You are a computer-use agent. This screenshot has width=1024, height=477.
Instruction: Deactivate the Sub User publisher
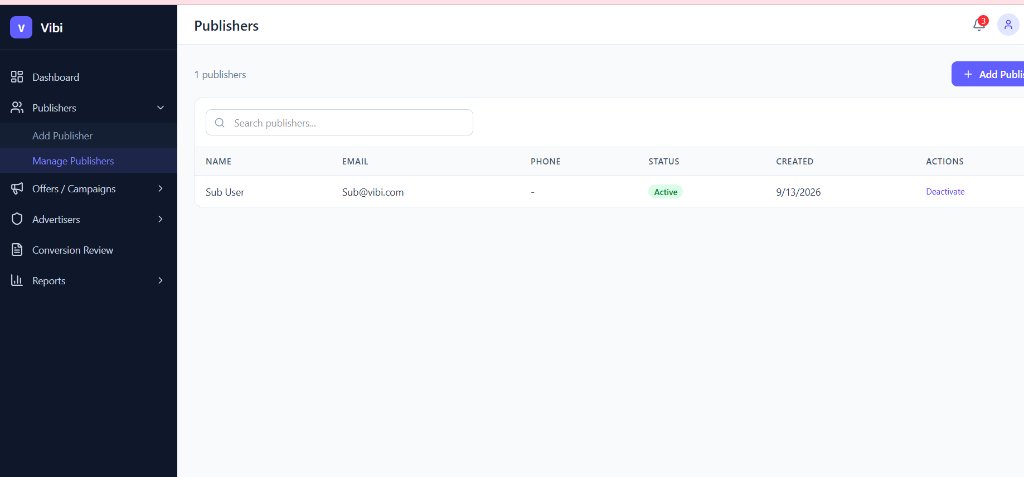coord(945,192)
